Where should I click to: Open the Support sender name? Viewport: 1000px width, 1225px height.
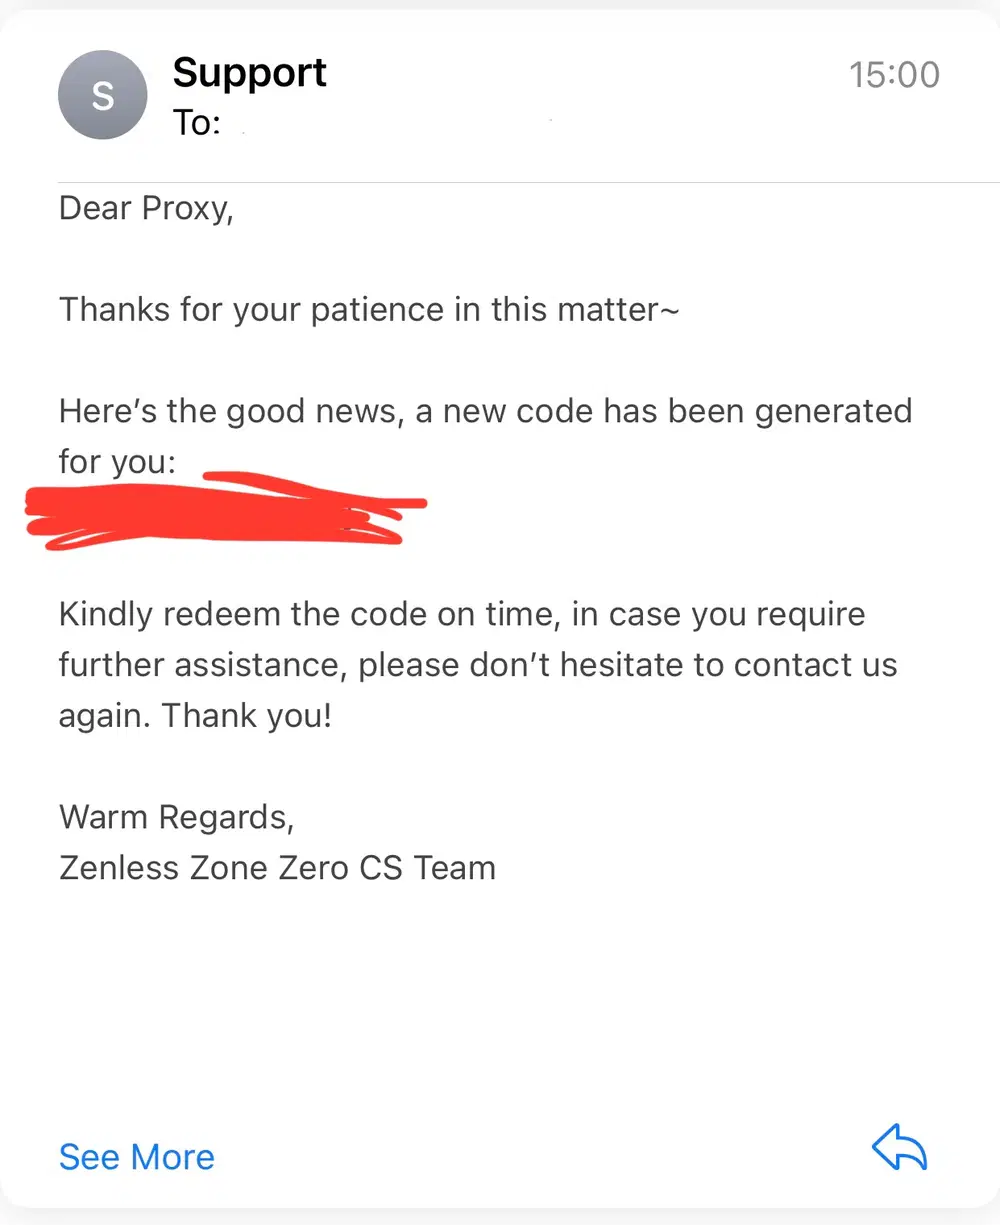[x=249, y=72]
